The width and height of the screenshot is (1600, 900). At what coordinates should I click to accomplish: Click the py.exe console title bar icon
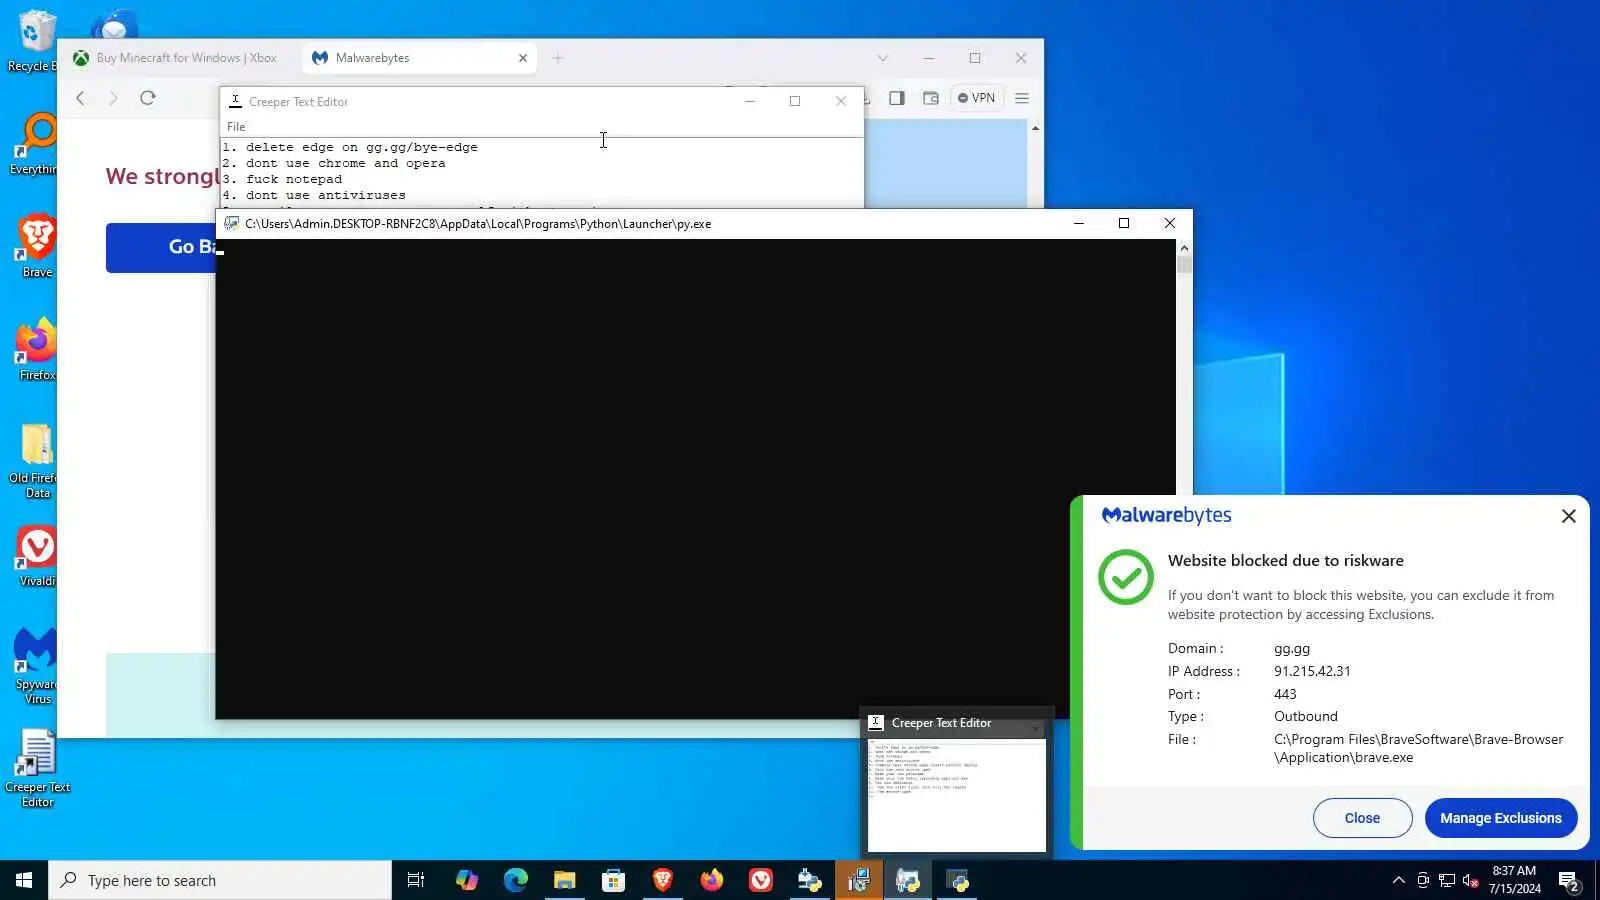coord(232,223)
